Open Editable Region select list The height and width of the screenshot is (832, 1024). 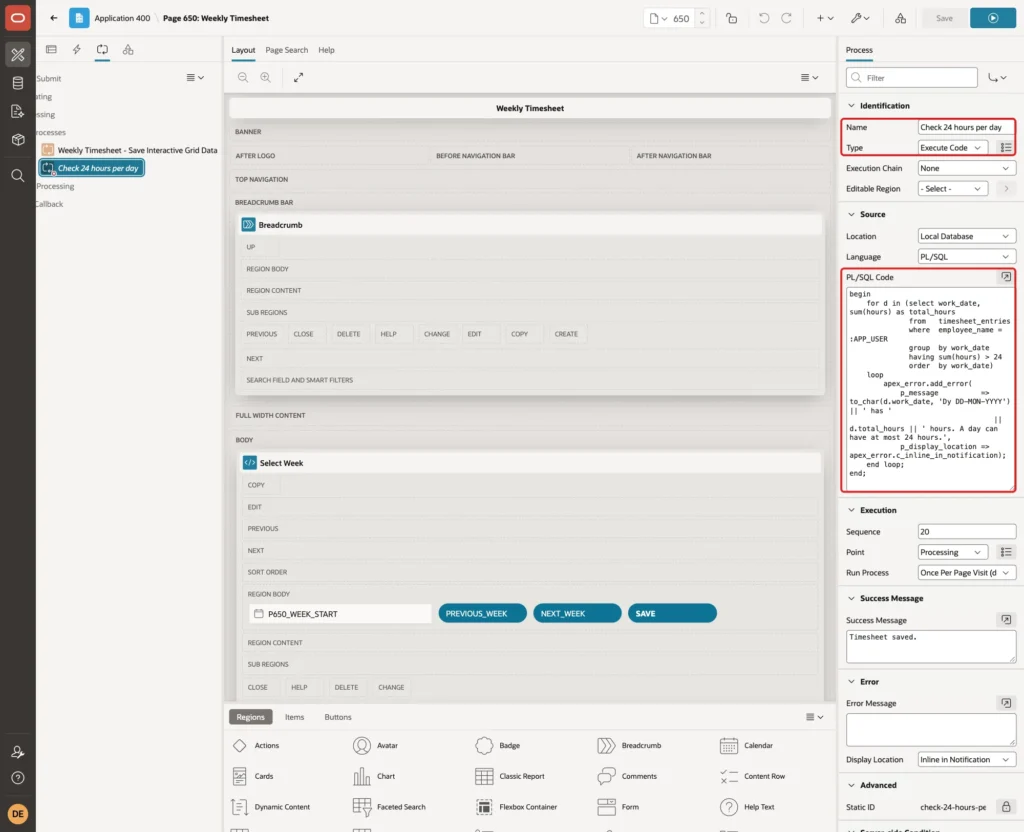coord(952,189)
